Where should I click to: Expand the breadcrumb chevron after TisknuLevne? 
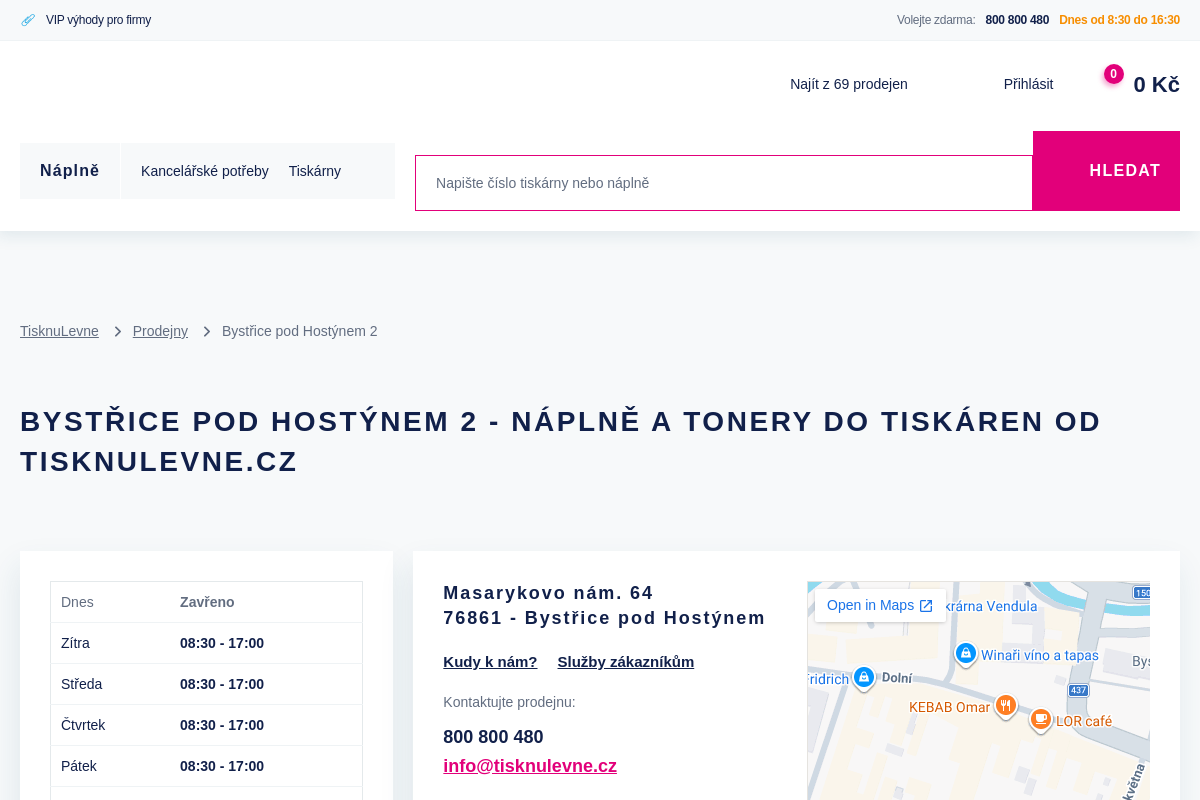pyautogui.click(x=117, y=330)
